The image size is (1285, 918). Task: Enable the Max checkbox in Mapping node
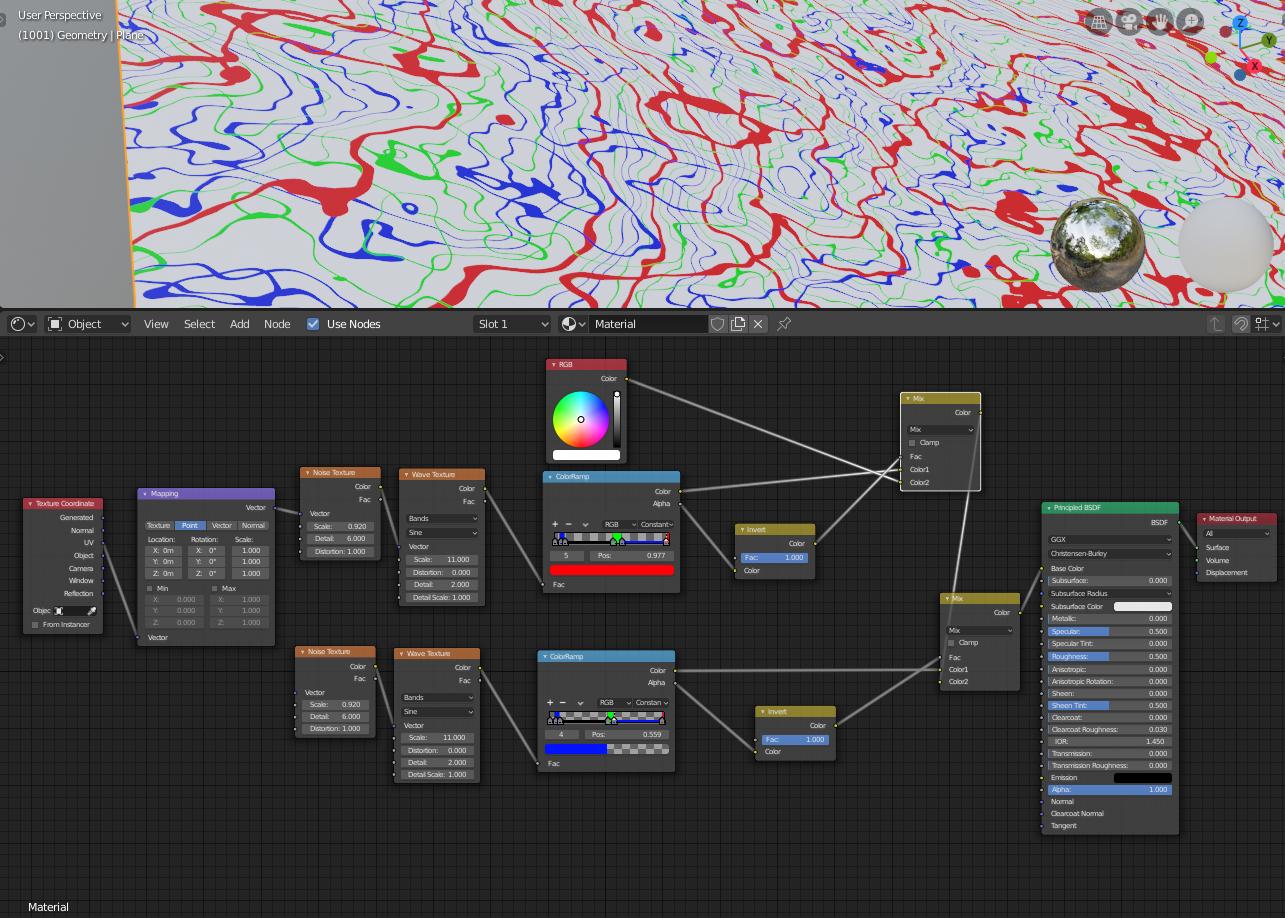[x=214, y=589]
